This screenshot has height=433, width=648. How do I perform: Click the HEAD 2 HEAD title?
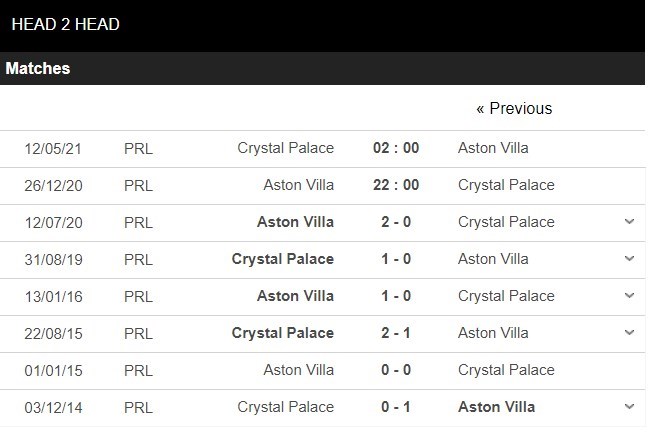tap(66, 24)
